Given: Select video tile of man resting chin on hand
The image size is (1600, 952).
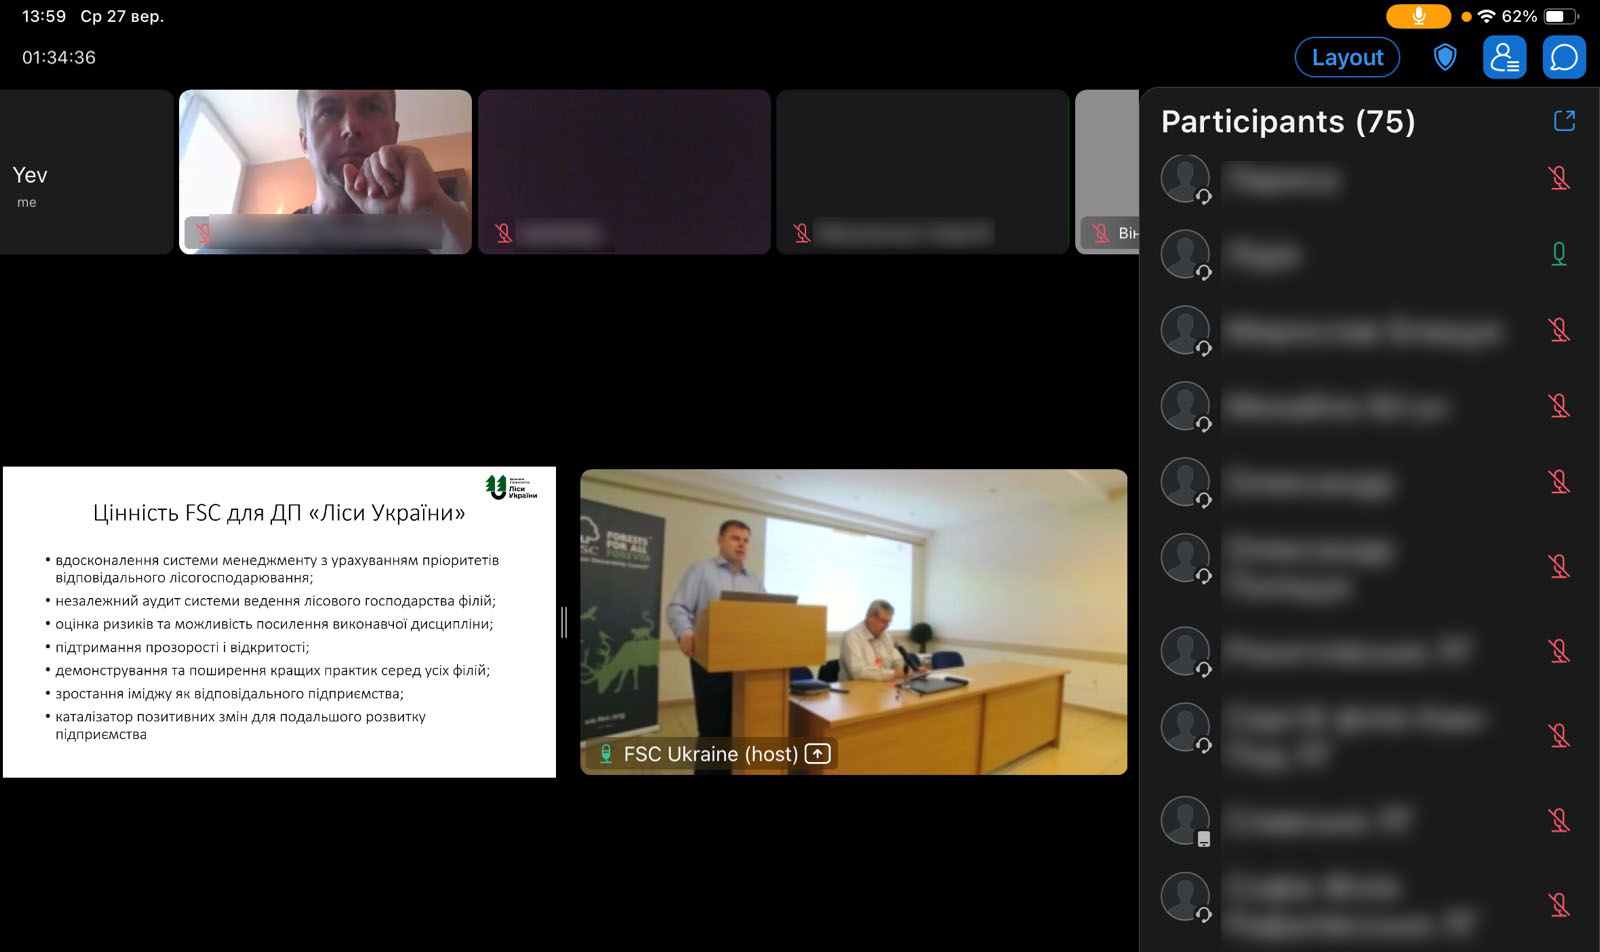Looking at the screenshot, I should 325,172.
